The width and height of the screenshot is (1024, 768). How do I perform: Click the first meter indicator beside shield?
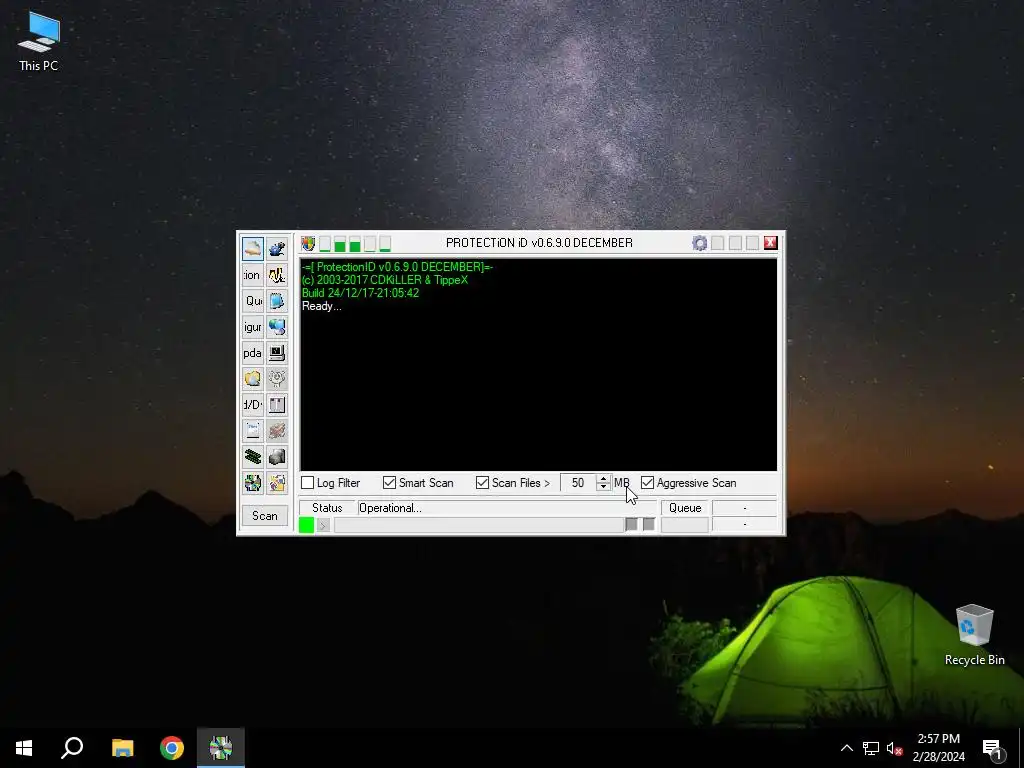pyautogui.click(x=325, y=244)
